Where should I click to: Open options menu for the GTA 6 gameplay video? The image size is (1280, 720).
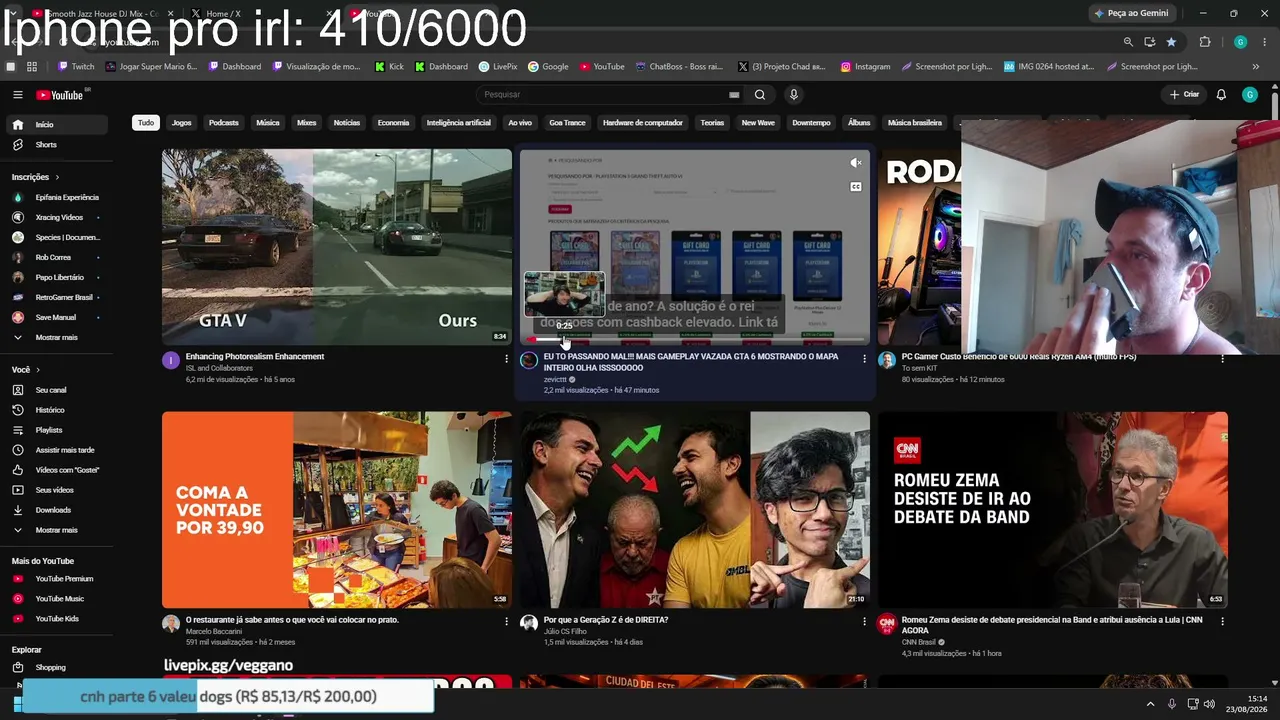click(865, 359)
